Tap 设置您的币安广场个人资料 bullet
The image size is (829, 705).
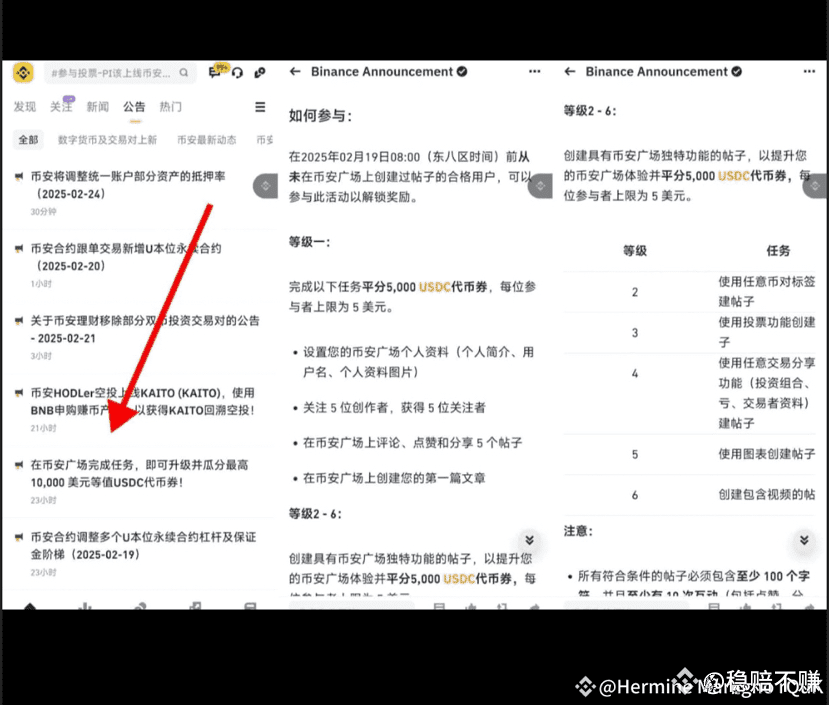point(418,362)
